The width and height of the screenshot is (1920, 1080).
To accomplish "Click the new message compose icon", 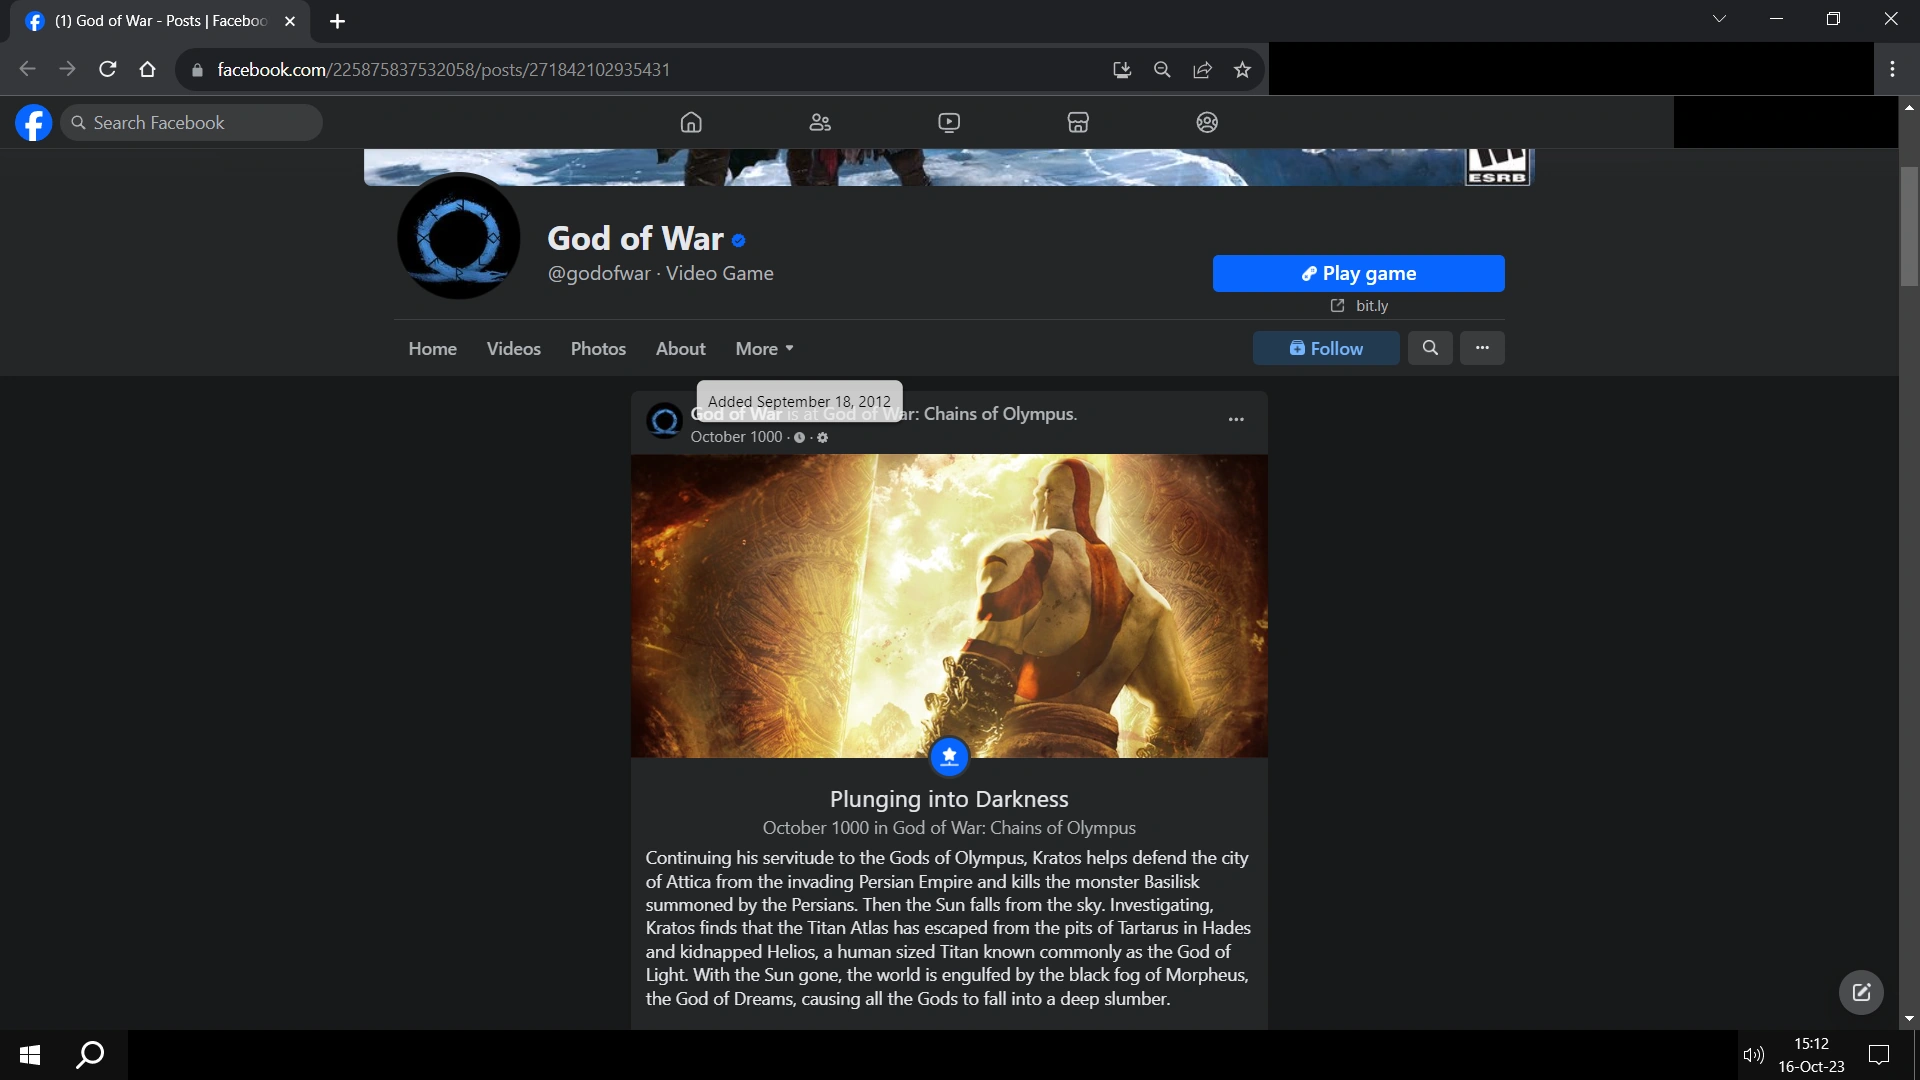I will 1861,992.
